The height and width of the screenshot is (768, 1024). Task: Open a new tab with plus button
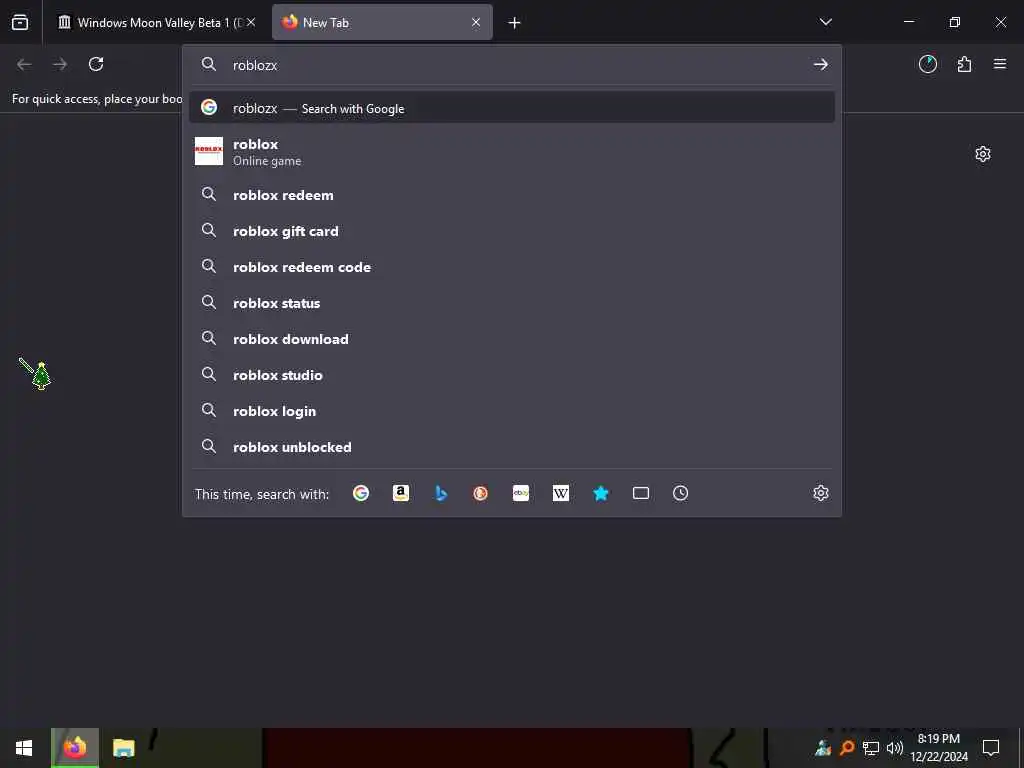pos(515,23)
